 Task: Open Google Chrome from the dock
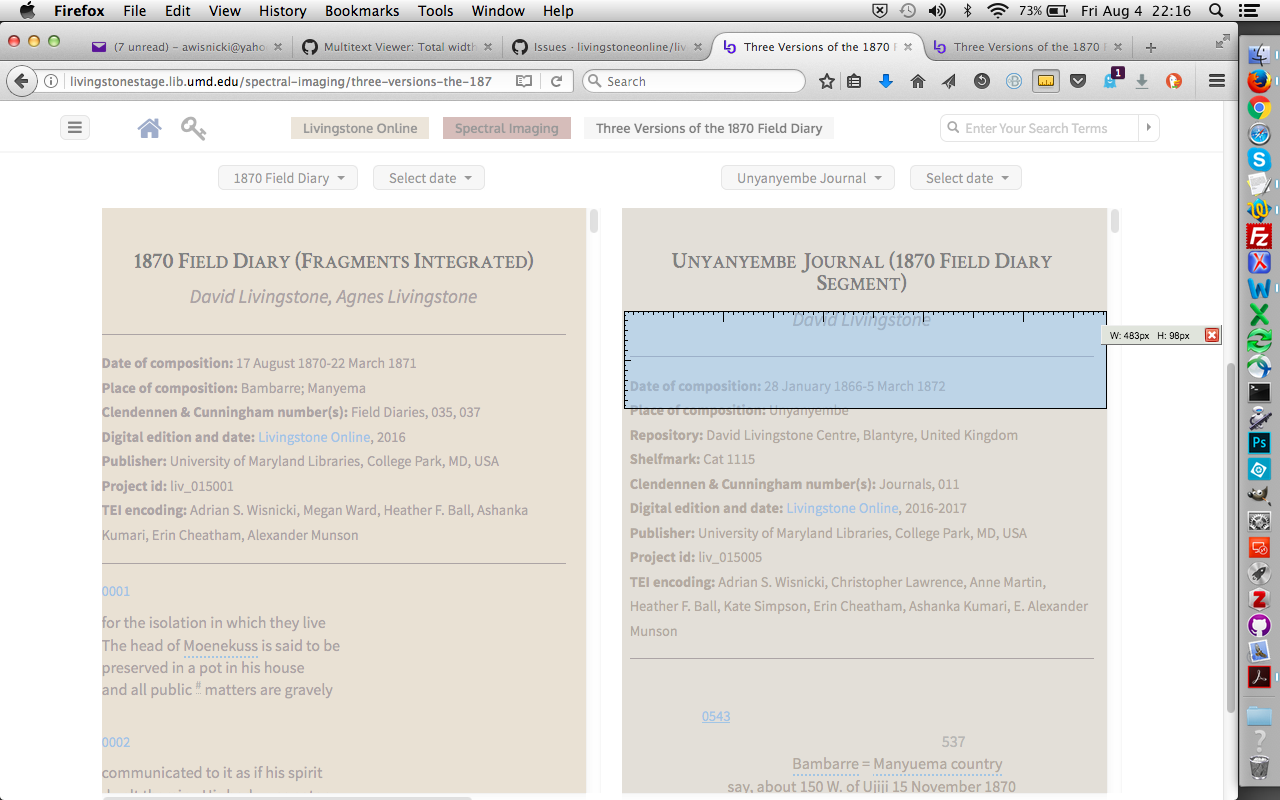click(1259, 107)
